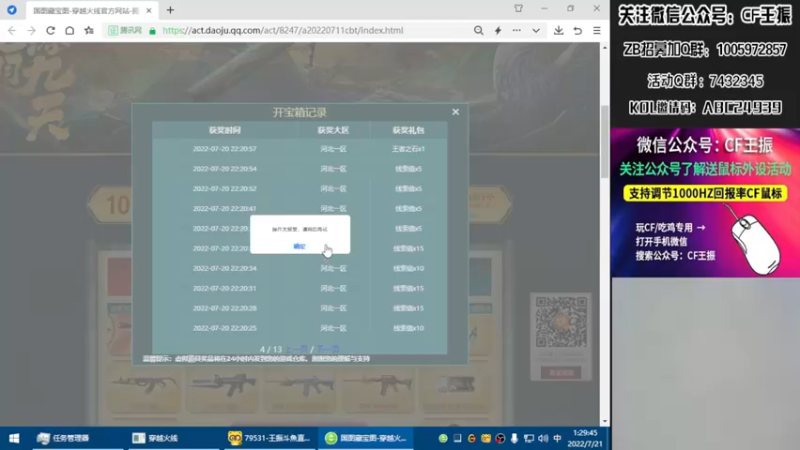Bookmark page with the star icon
This screenshot has height=450, width=800.
[x=89, y=31]
